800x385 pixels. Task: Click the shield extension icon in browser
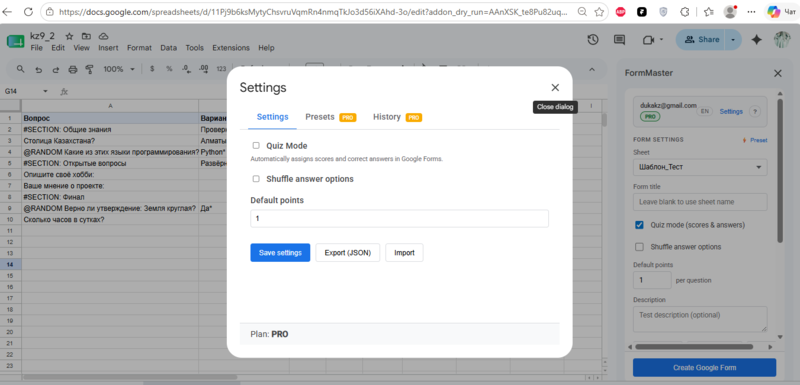pyautogui.click(x=663, y=12)
